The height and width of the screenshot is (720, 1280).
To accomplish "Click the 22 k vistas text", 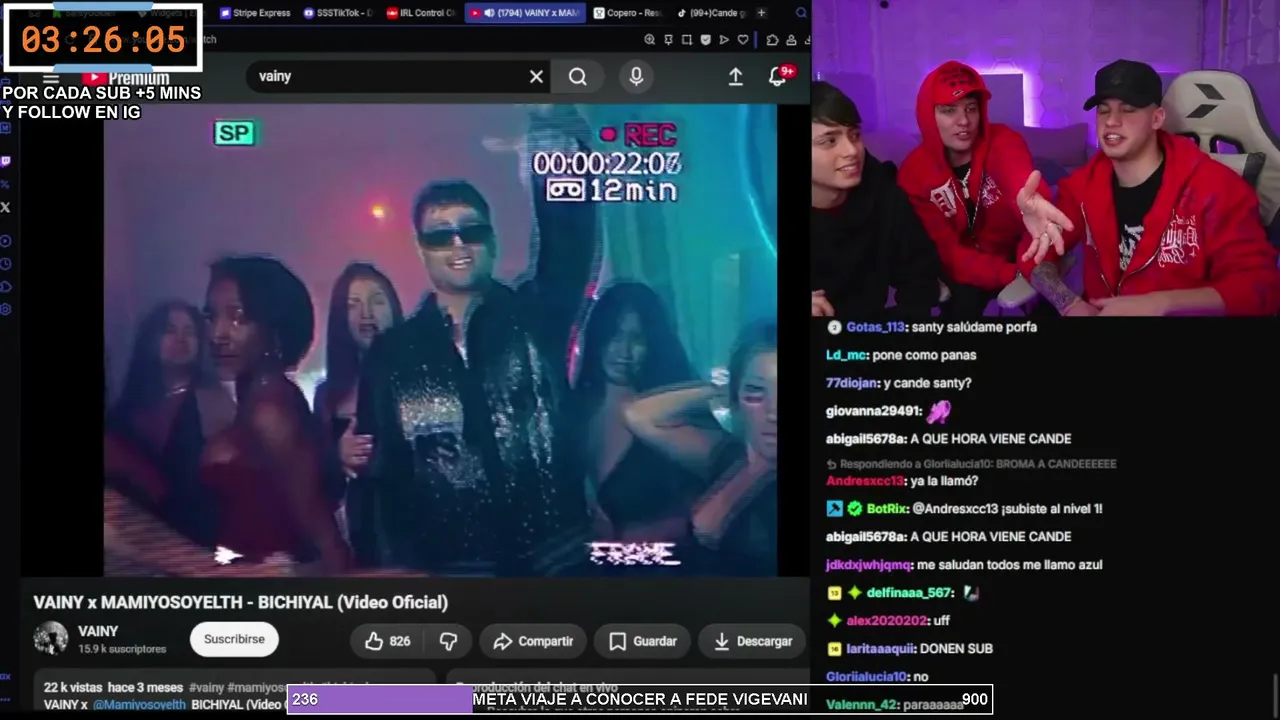I will click(73, 687).
